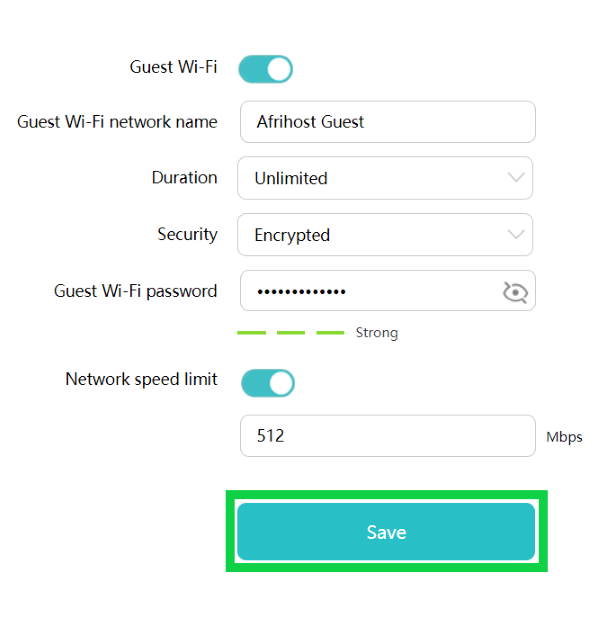Click the "Guest Wi-Fi network name" label
Screen dimensions: 600x637
[117, 122]
